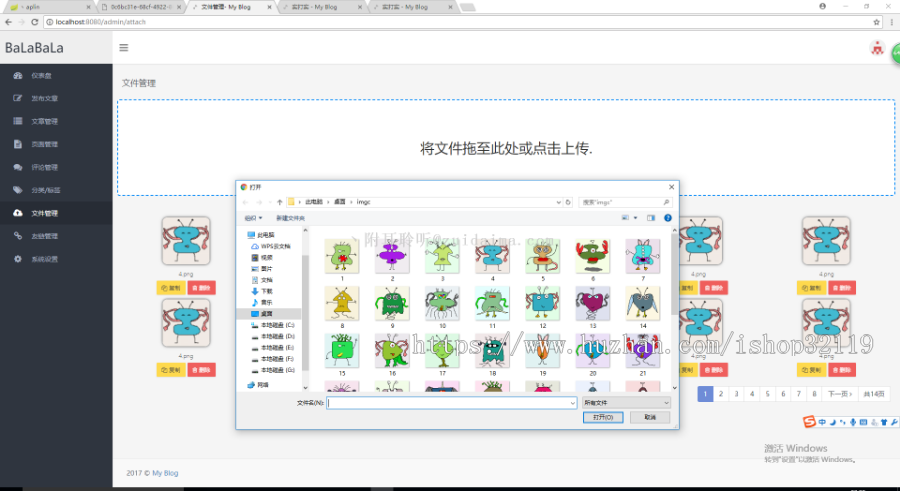Click the file list's down scroll arrow
The width and height of the screenshot is (900, 491).
click(x=674, y=388)
